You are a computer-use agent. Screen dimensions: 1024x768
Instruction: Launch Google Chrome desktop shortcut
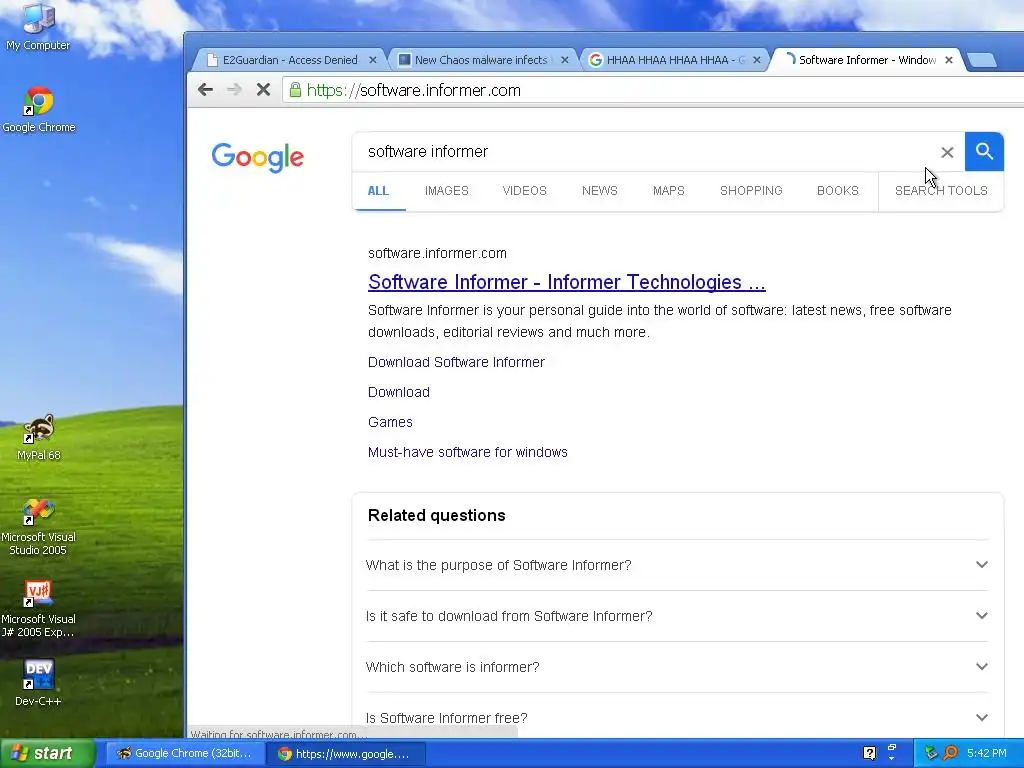pos(39,109)
